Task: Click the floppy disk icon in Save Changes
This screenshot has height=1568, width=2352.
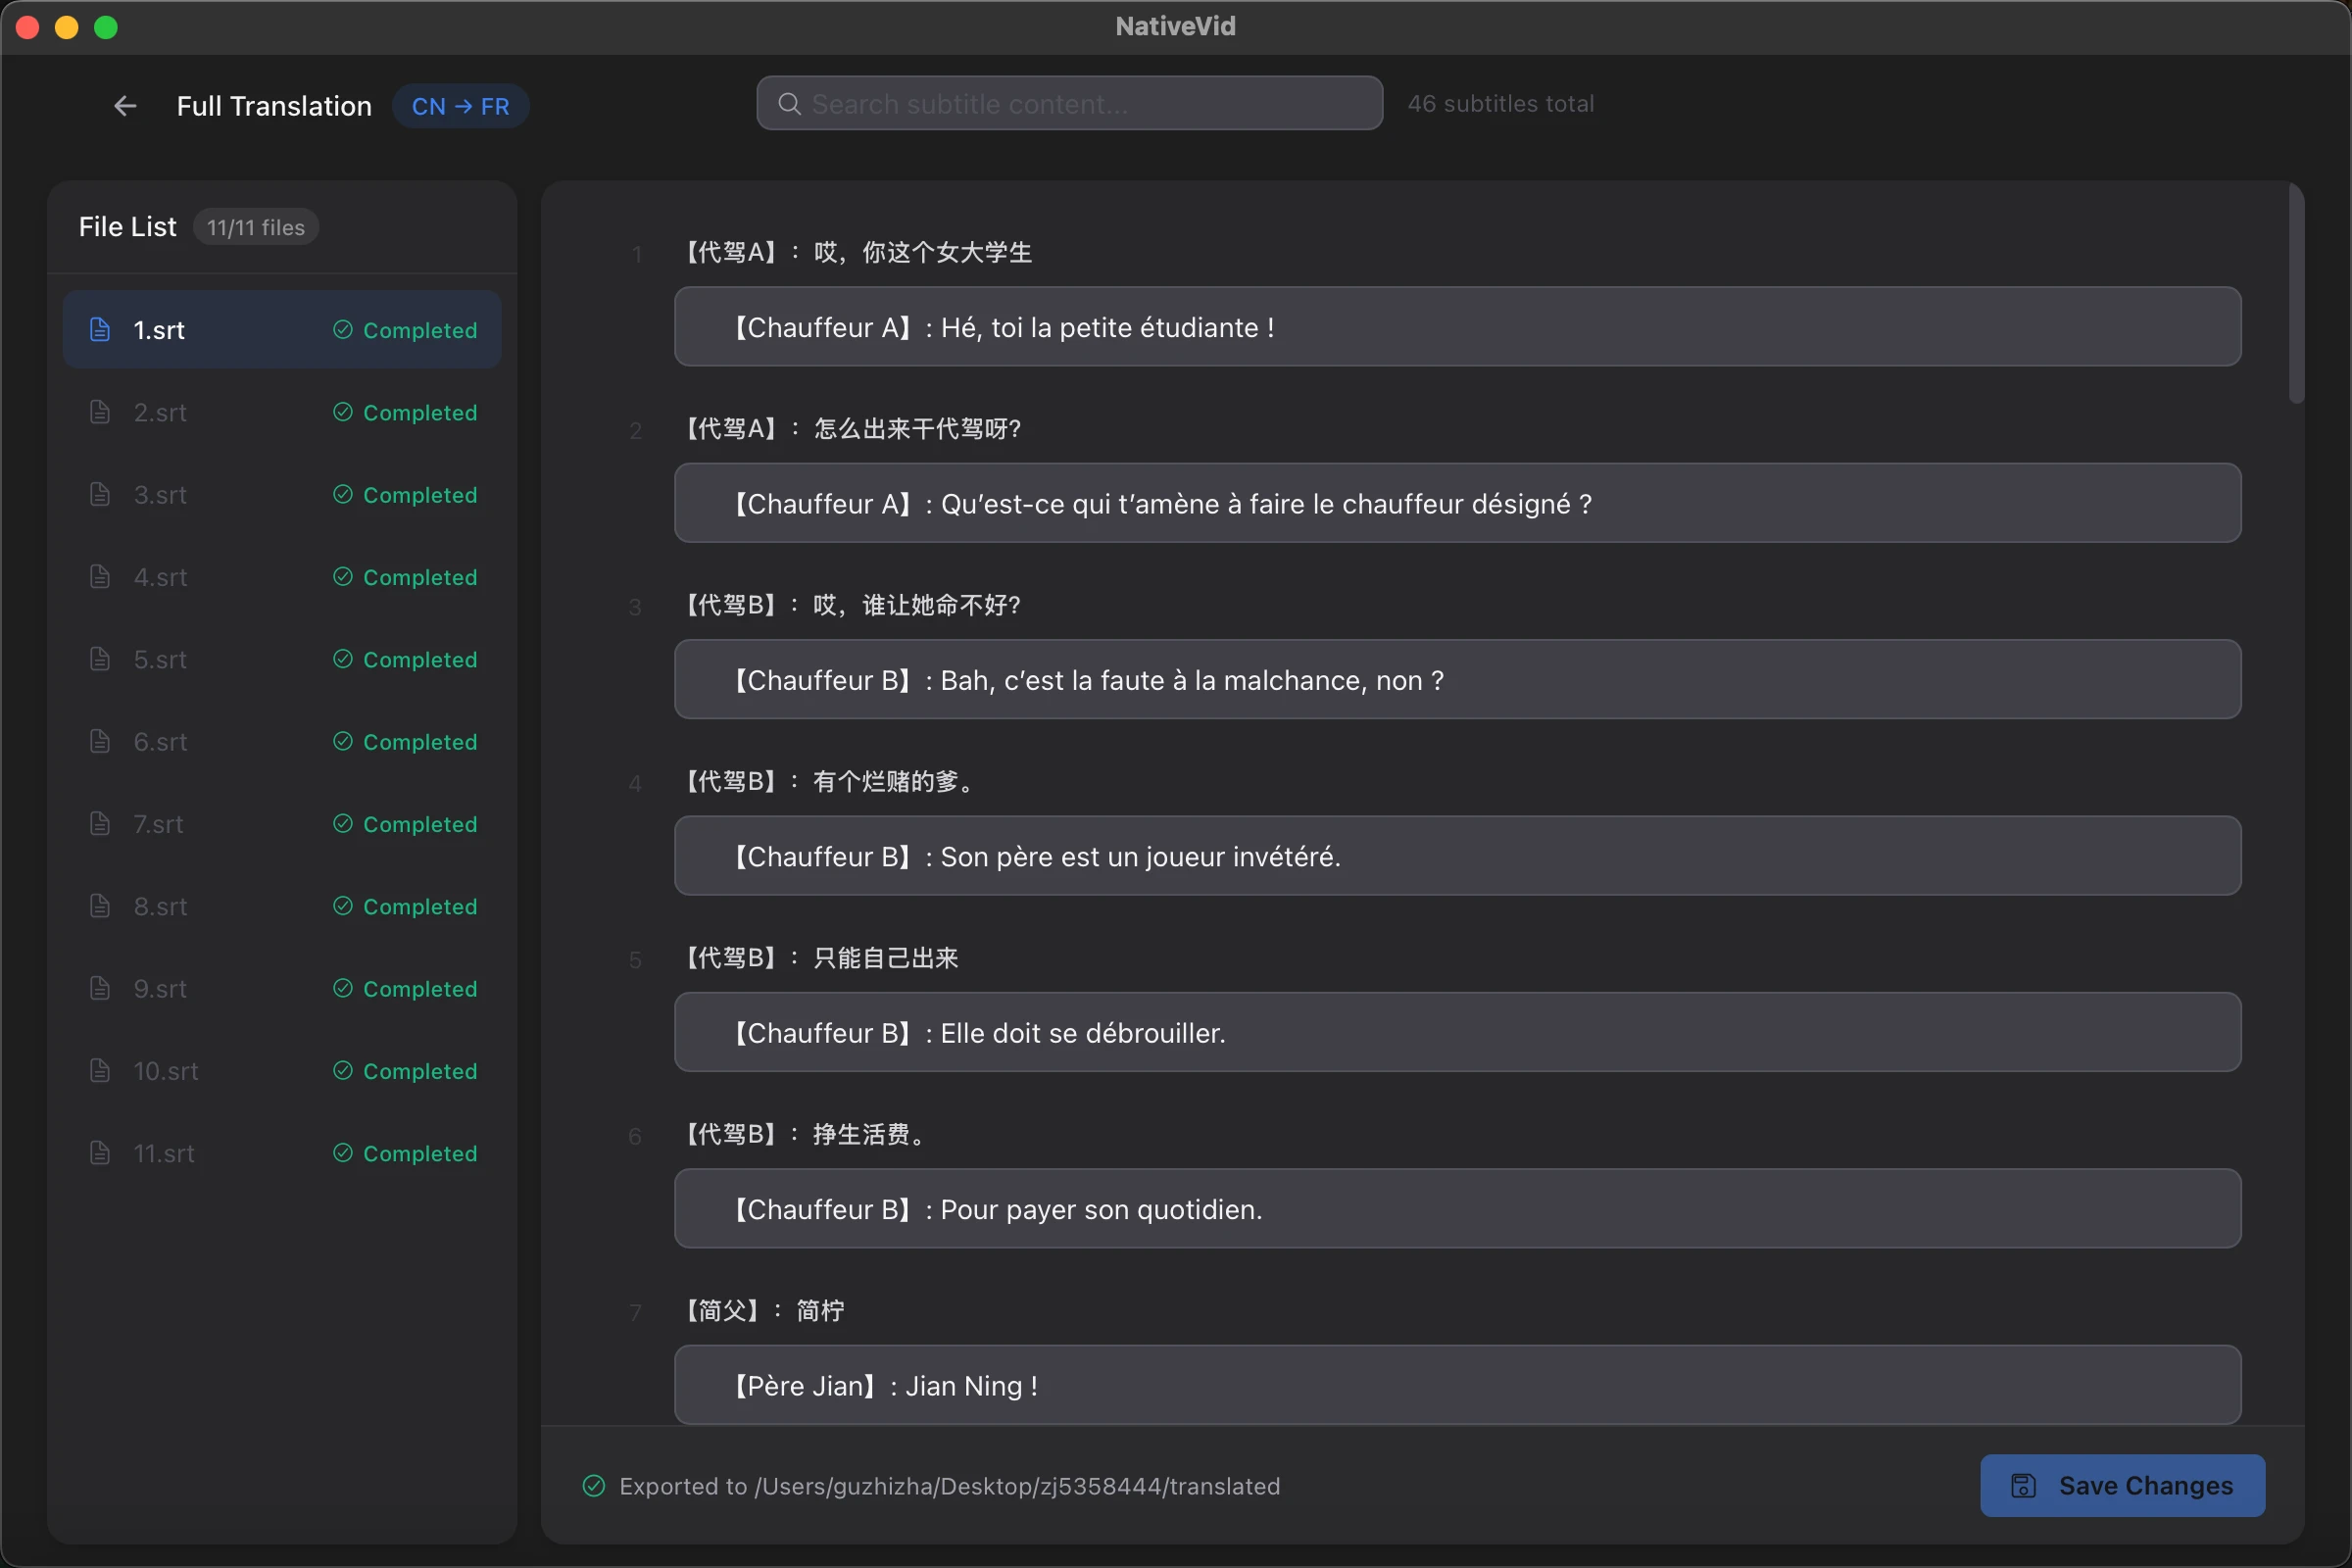Action: [x=2024, y=1486]
